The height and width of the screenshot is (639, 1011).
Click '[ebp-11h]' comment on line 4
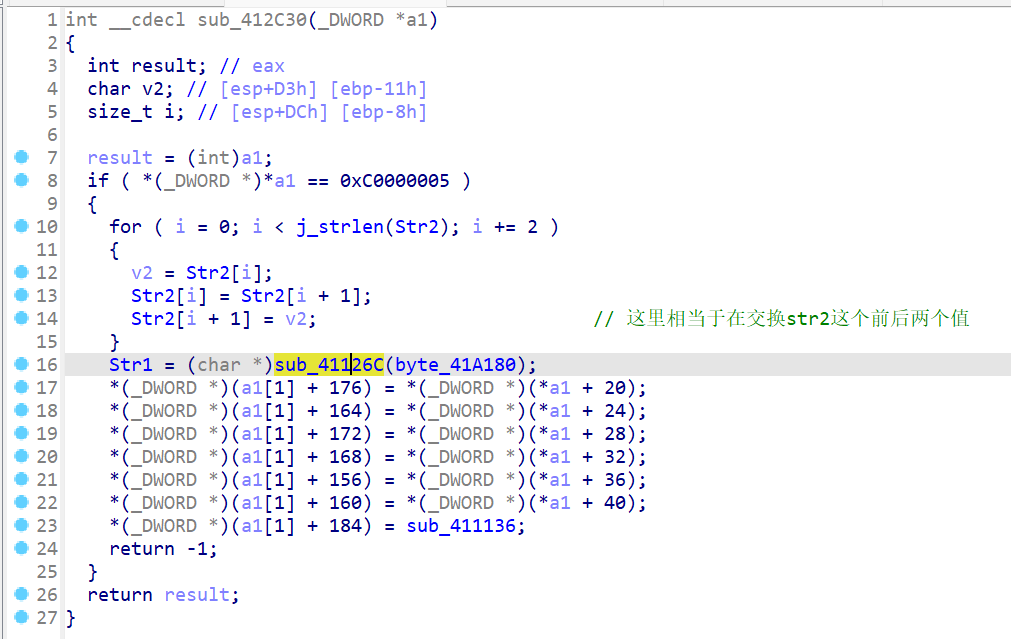[378, 89]
